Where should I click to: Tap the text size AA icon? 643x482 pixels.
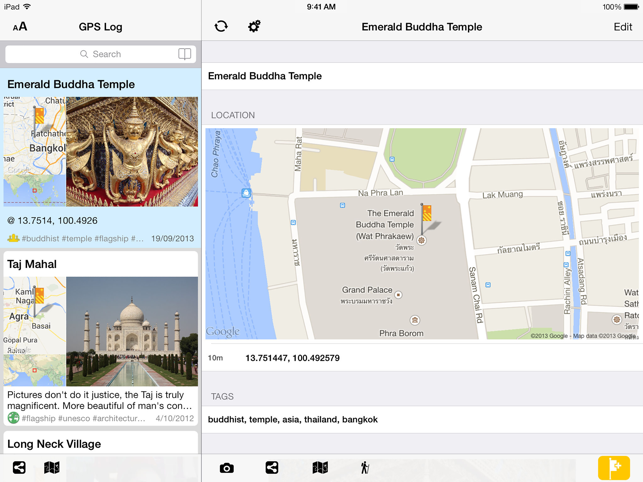point(20,27)
